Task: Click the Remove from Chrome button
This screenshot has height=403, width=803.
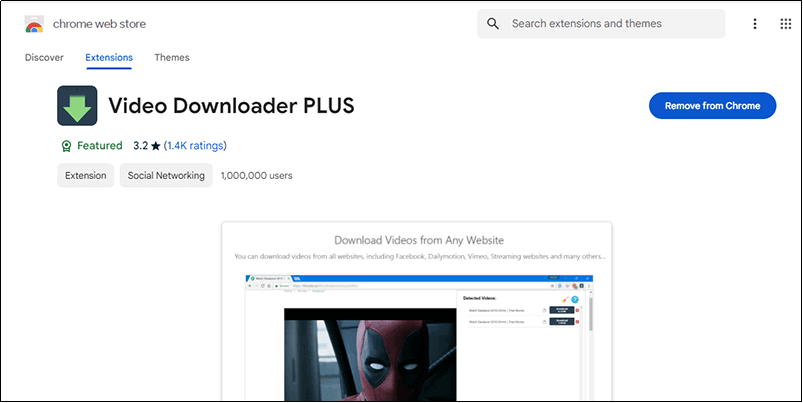Action: click(x=712, y=105)
